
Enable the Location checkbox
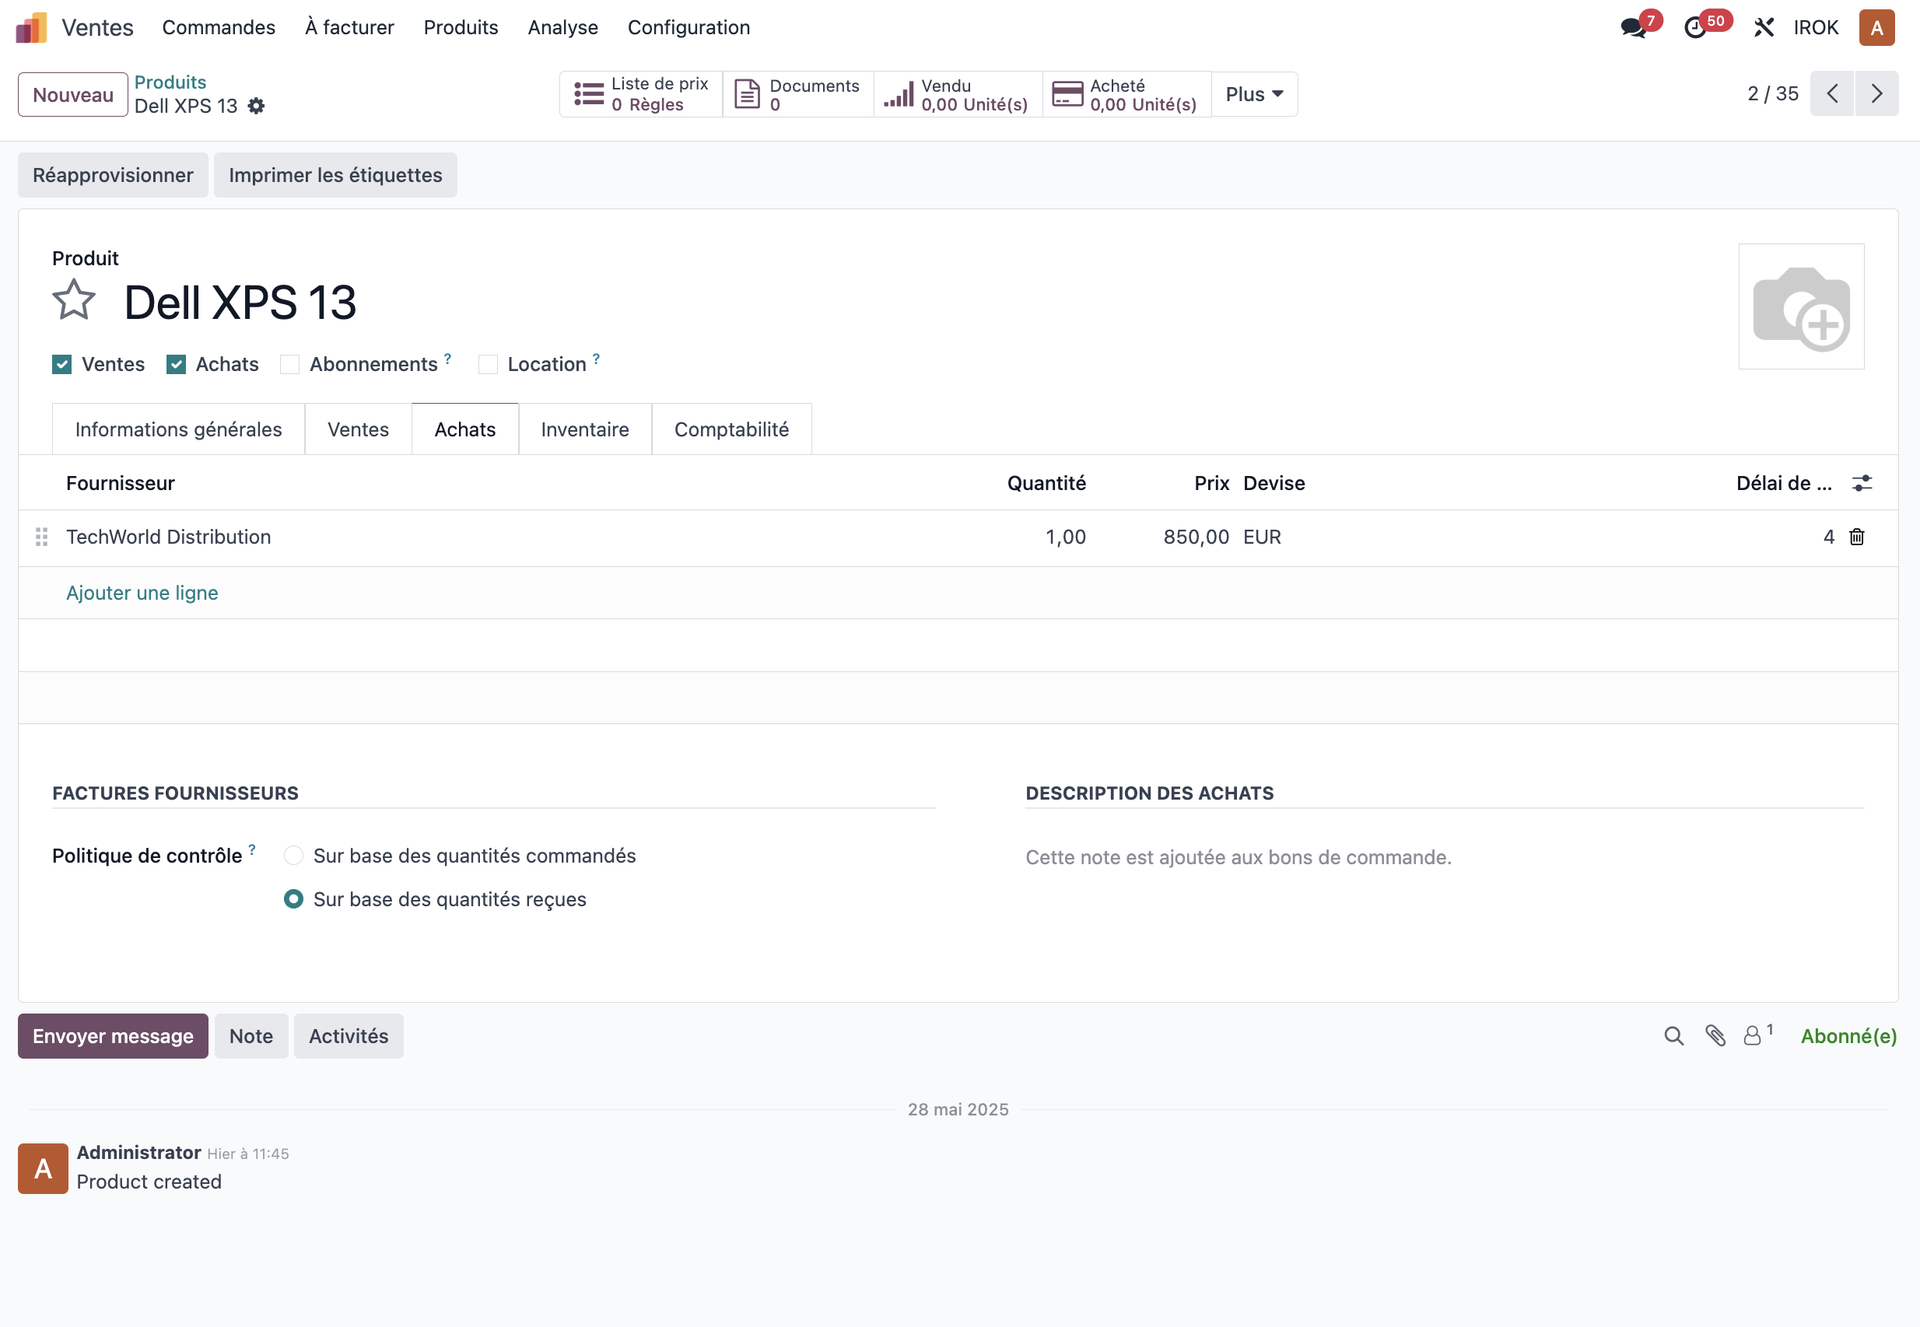pyautogui.click(x=488, y=364)
